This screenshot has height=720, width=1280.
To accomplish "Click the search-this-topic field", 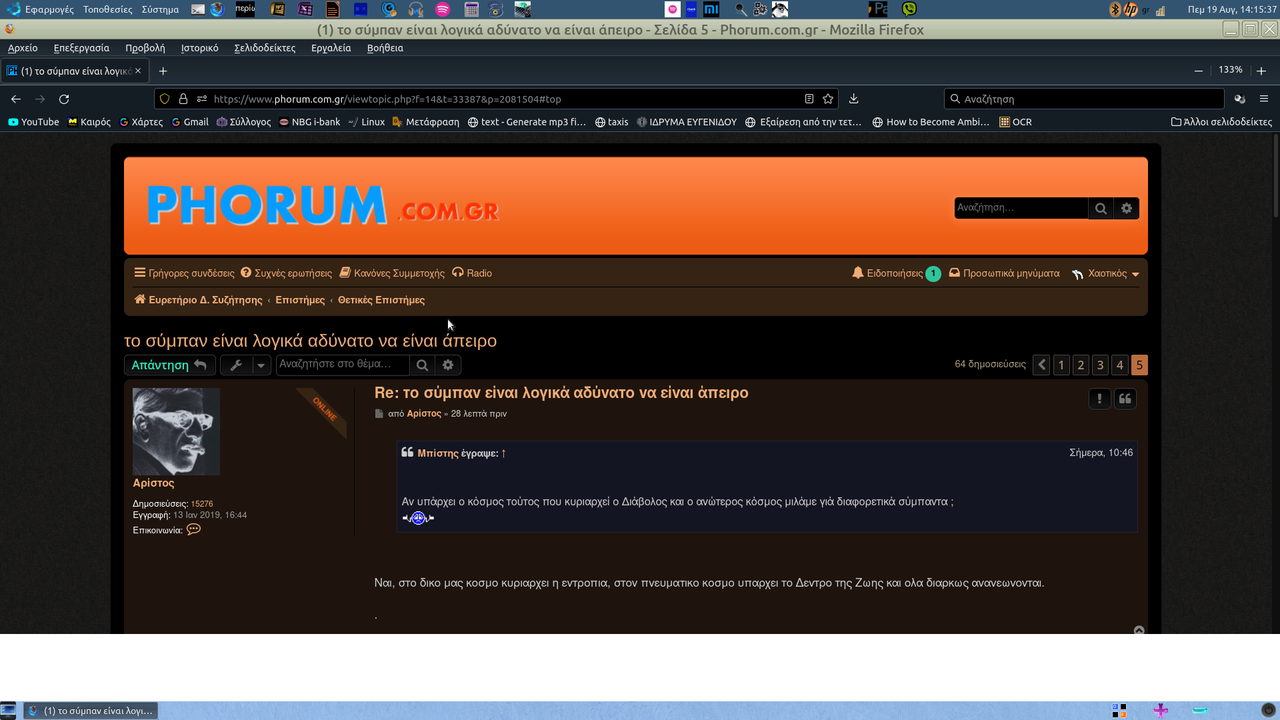I will coord(343,365).
